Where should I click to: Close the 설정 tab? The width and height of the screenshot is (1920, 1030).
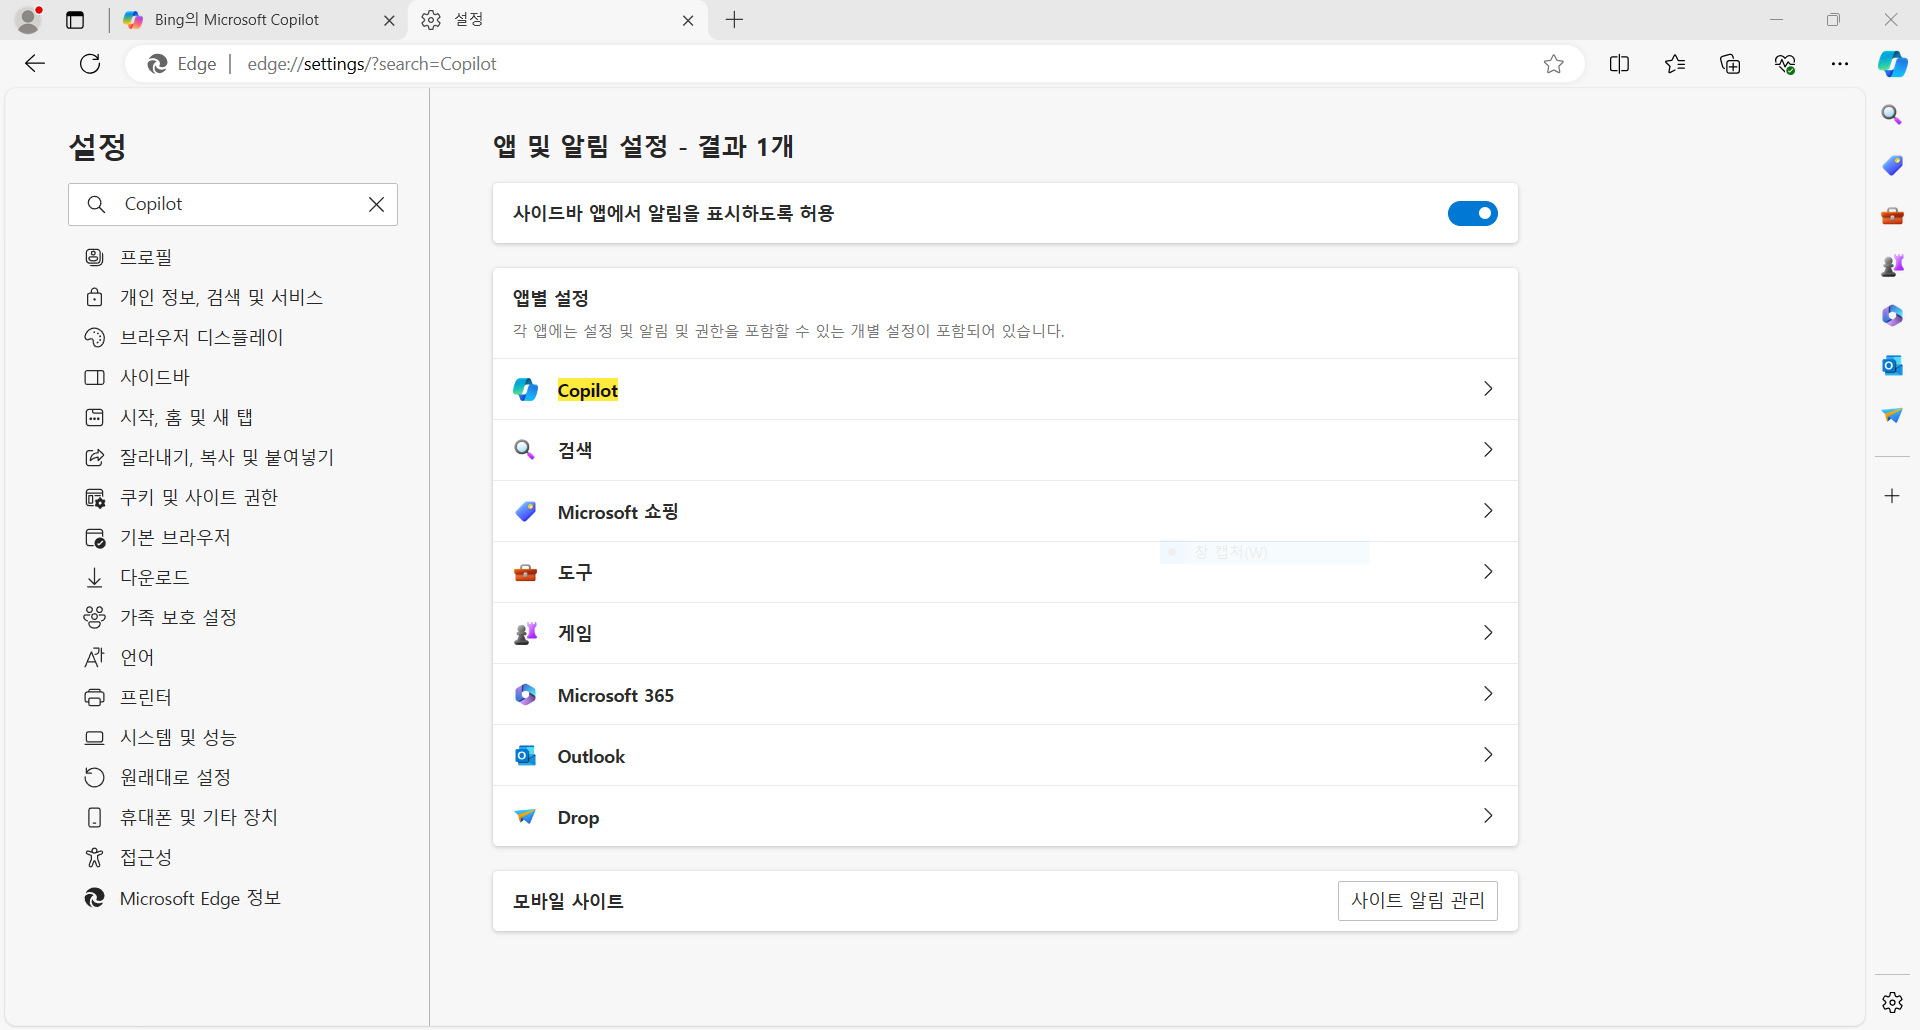tap(688, 20)
